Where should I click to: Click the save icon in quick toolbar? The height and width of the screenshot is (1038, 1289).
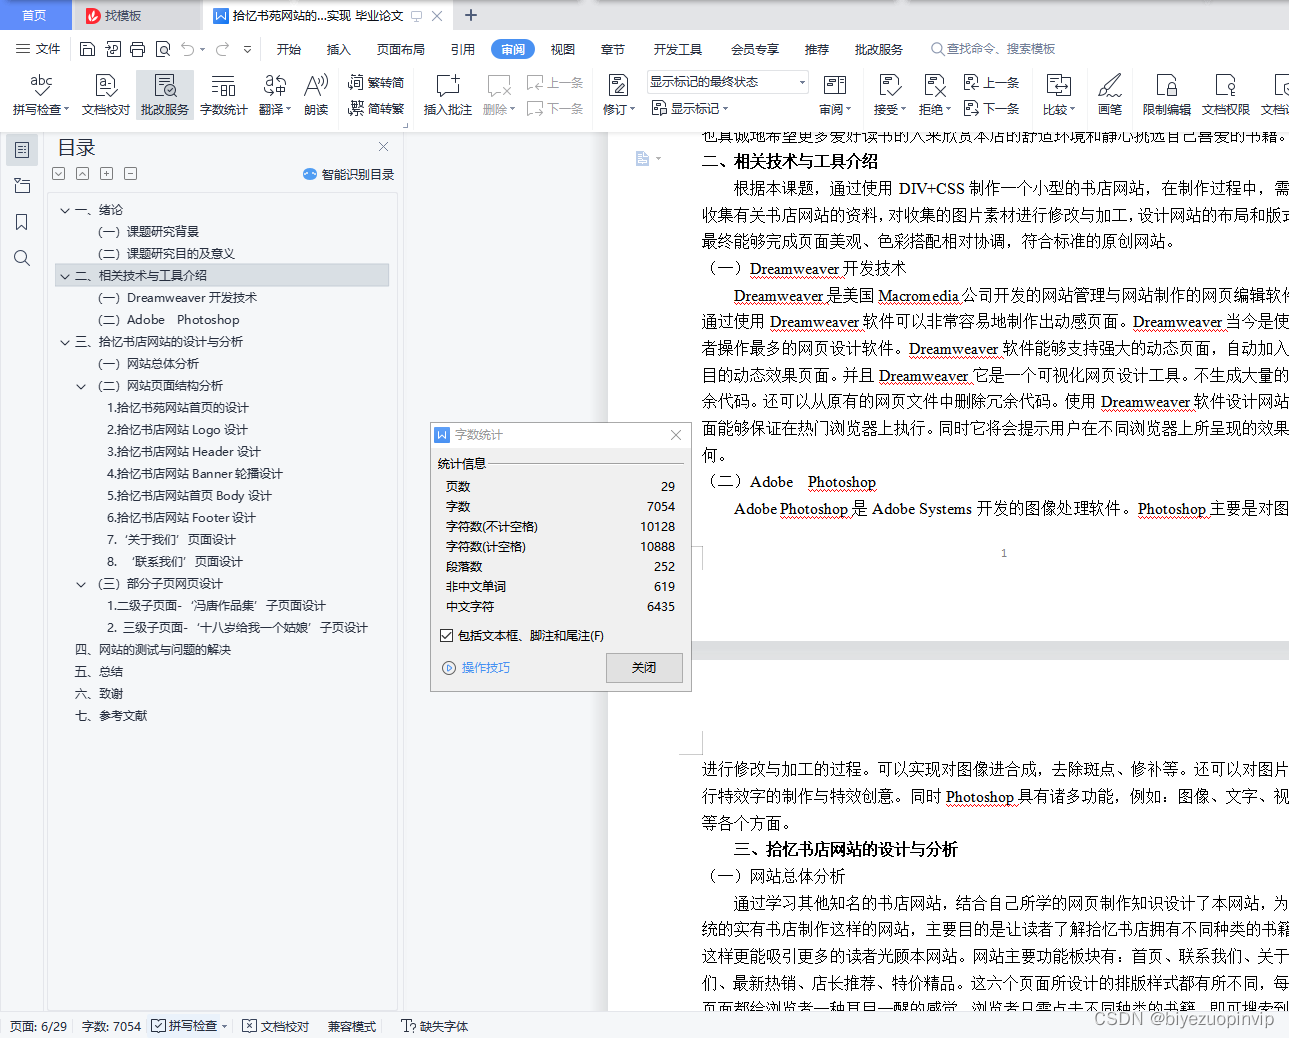(87, 49)
